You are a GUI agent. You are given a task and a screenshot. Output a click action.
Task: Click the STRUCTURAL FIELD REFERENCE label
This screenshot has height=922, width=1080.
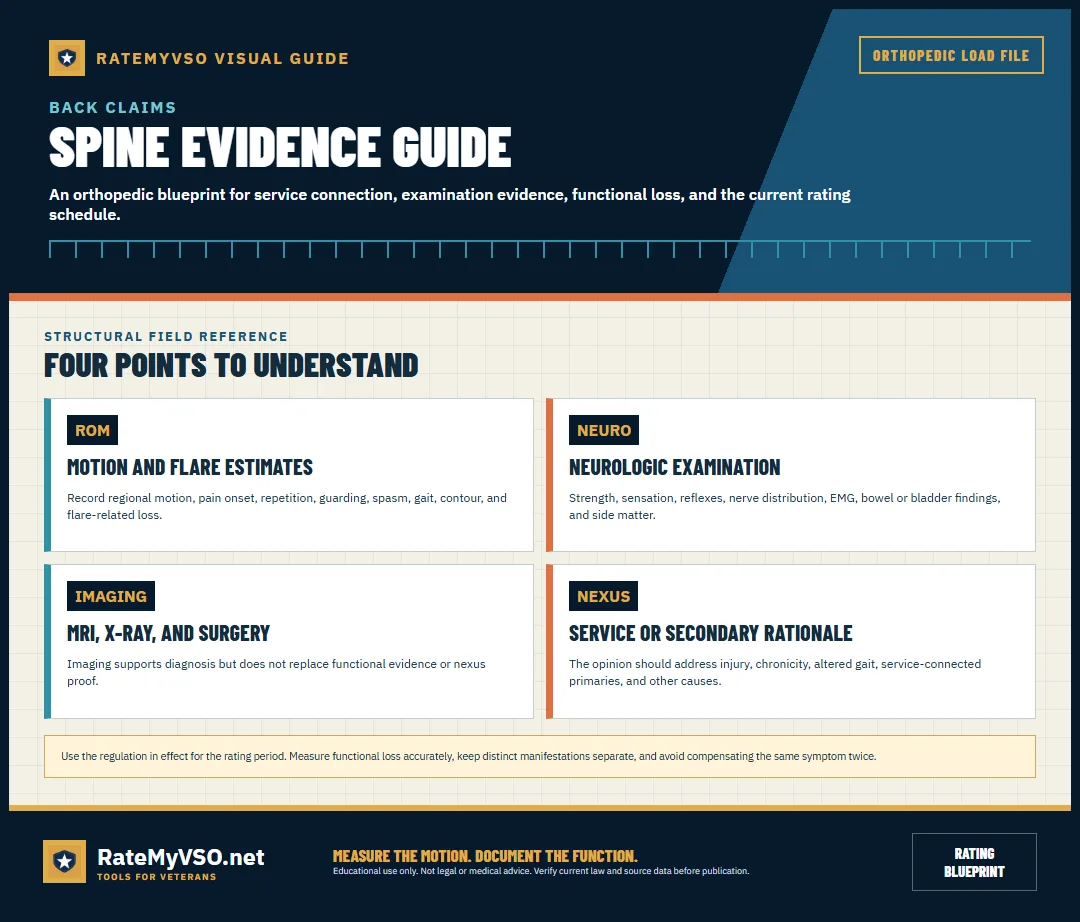tap(166, 336)
